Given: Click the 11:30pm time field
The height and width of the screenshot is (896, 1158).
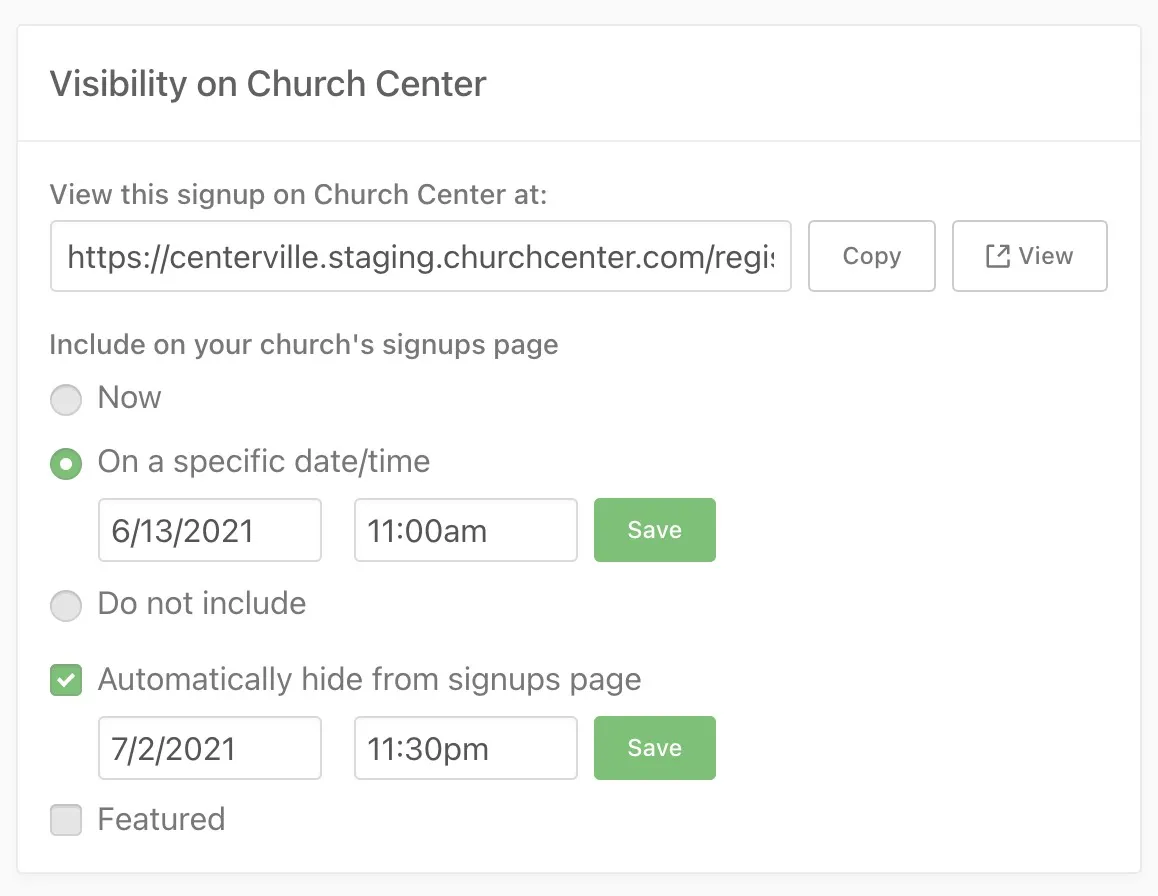Looking at the screenshot, I should point(465,748).
